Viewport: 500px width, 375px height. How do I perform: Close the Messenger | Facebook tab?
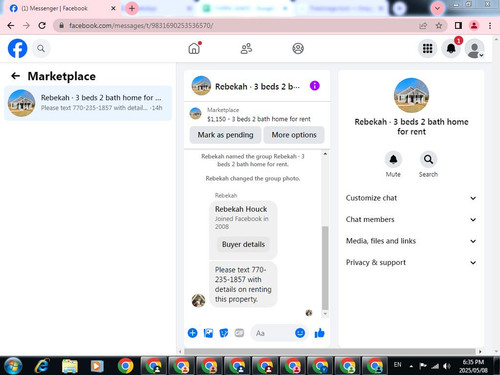113,8
